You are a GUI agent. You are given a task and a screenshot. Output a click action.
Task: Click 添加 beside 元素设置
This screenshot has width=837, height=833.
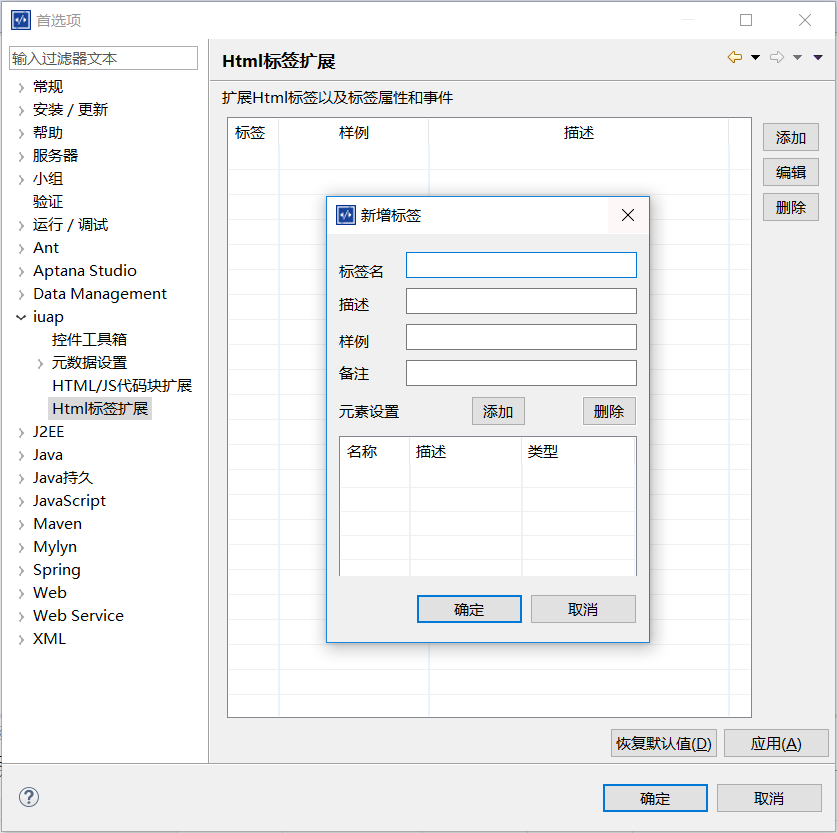pos(498,411)
